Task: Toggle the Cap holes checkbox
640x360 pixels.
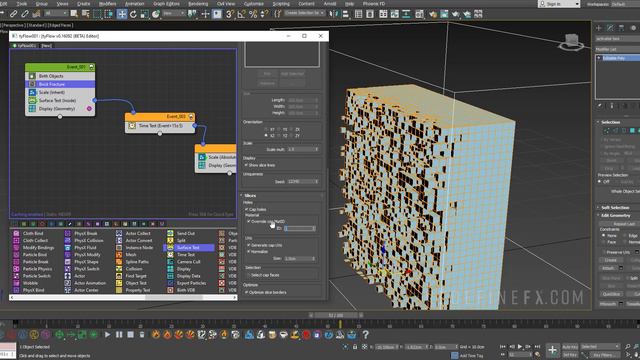Action: tap(247, 209)
